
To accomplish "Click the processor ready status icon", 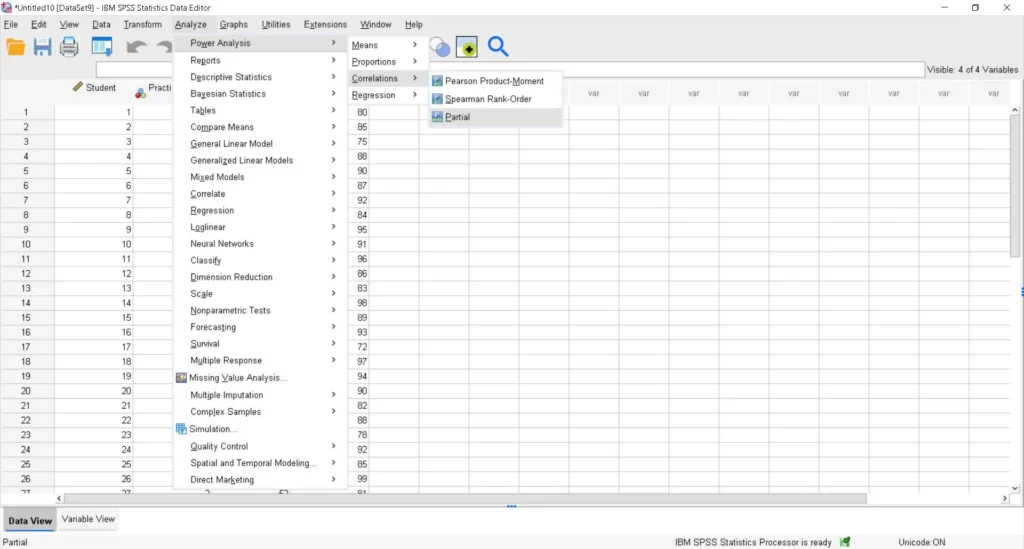I will 845,542.
